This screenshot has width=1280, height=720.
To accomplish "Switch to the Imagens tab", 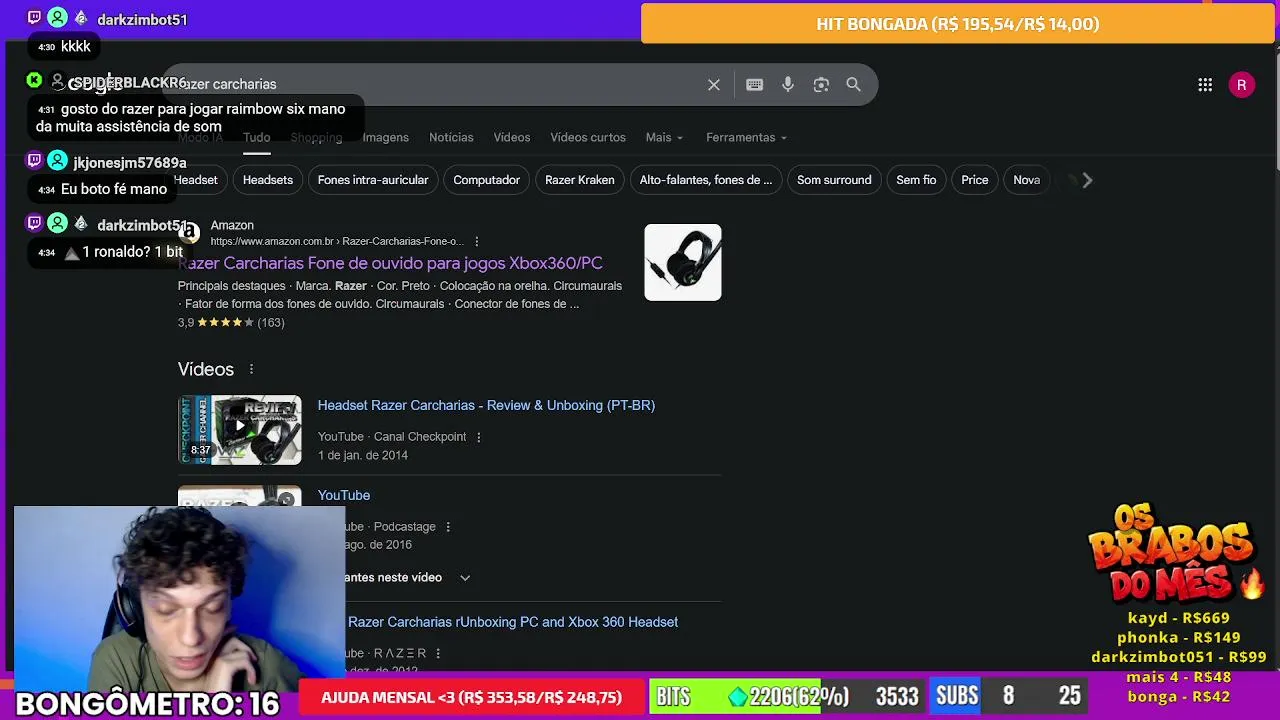I will 385,137.
